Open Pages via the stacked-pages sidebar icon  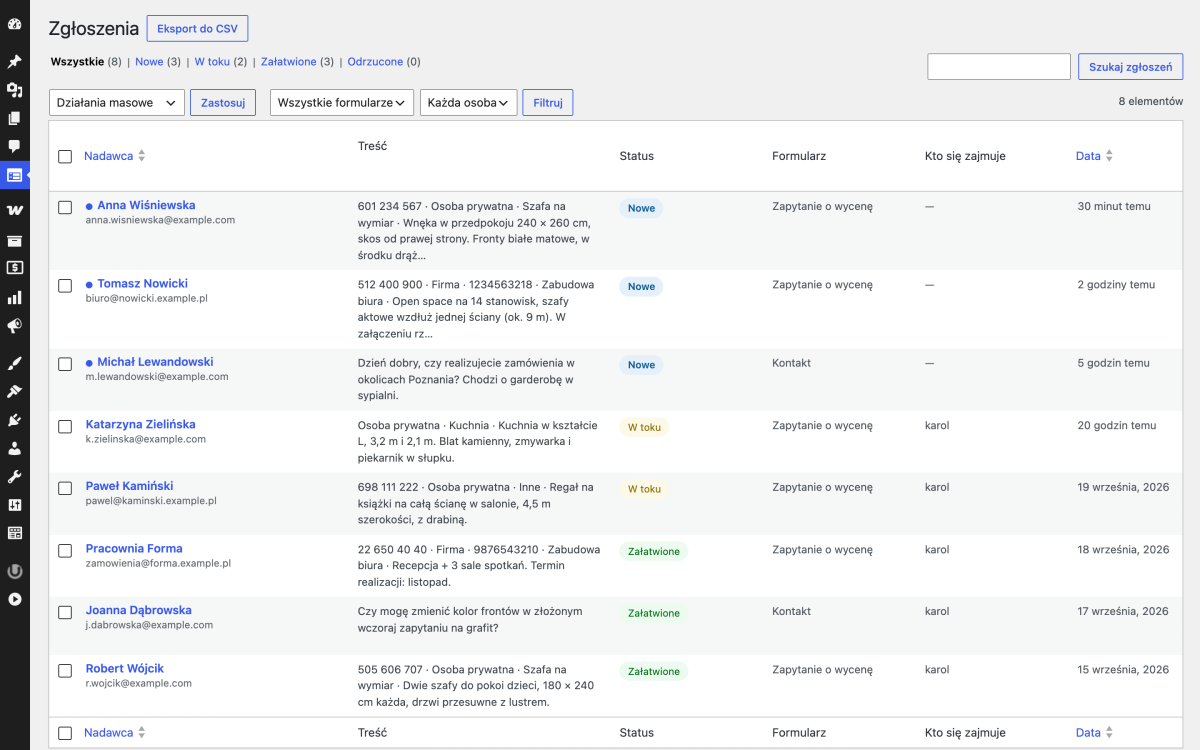pyautogui.click(x=15, y=118)
